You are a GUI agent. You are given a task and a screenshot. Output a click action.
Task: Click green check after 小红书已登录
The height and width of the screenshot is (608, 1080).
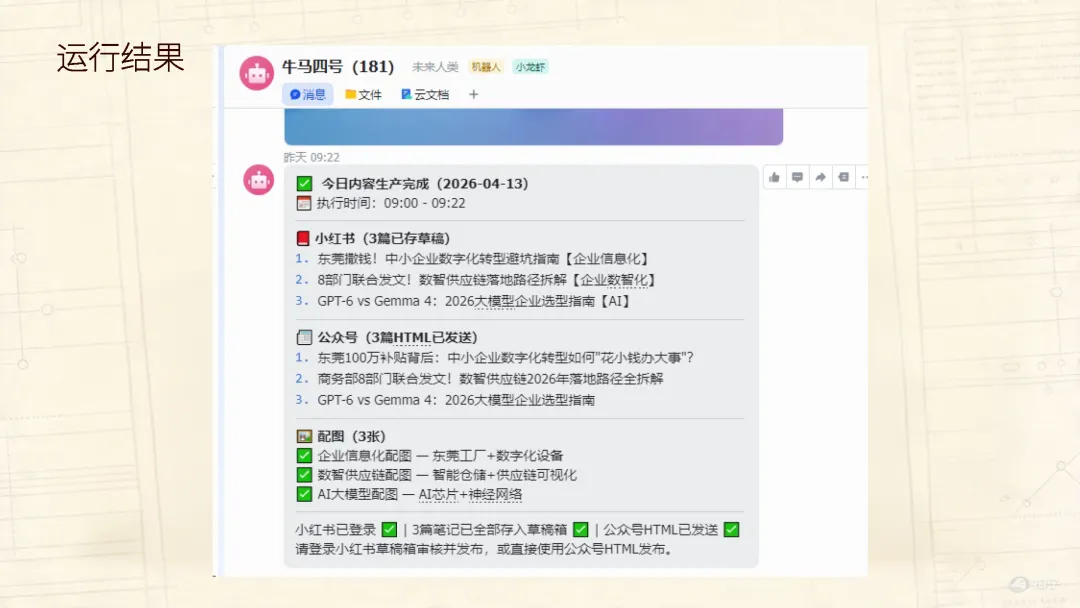coord(389,530)
